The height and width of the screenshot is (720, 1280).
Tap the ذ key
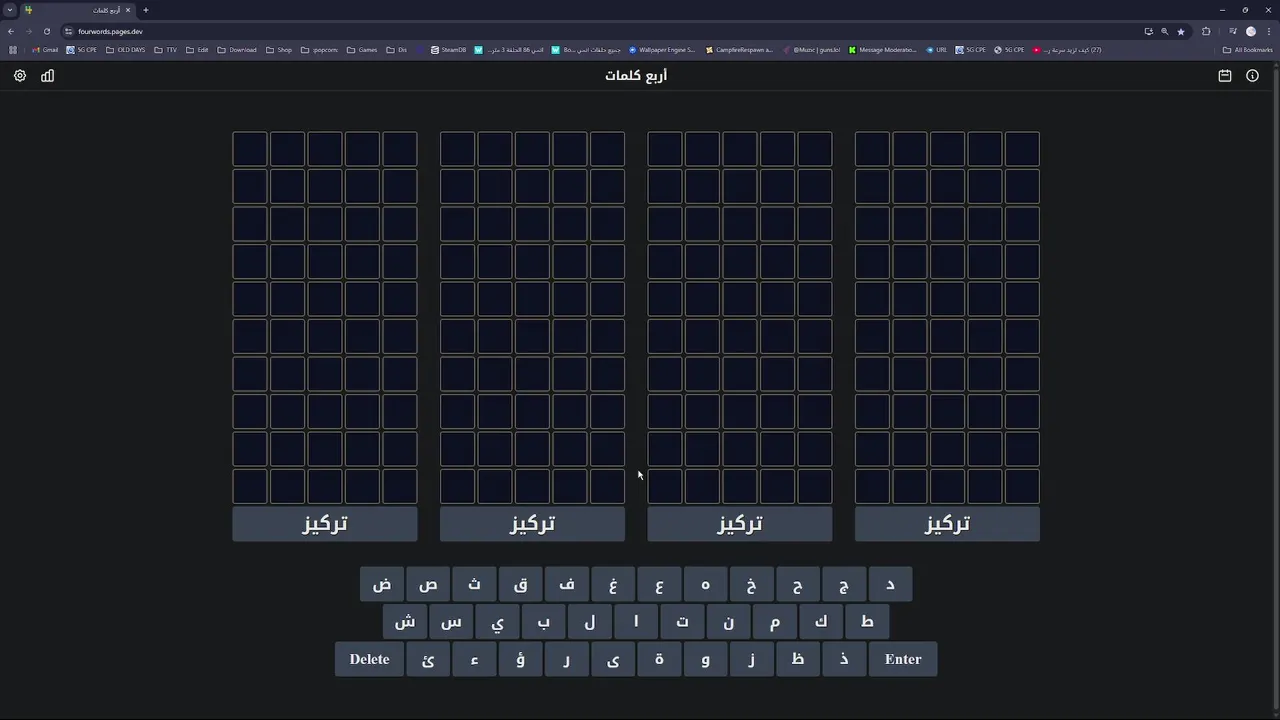(844, 659)
